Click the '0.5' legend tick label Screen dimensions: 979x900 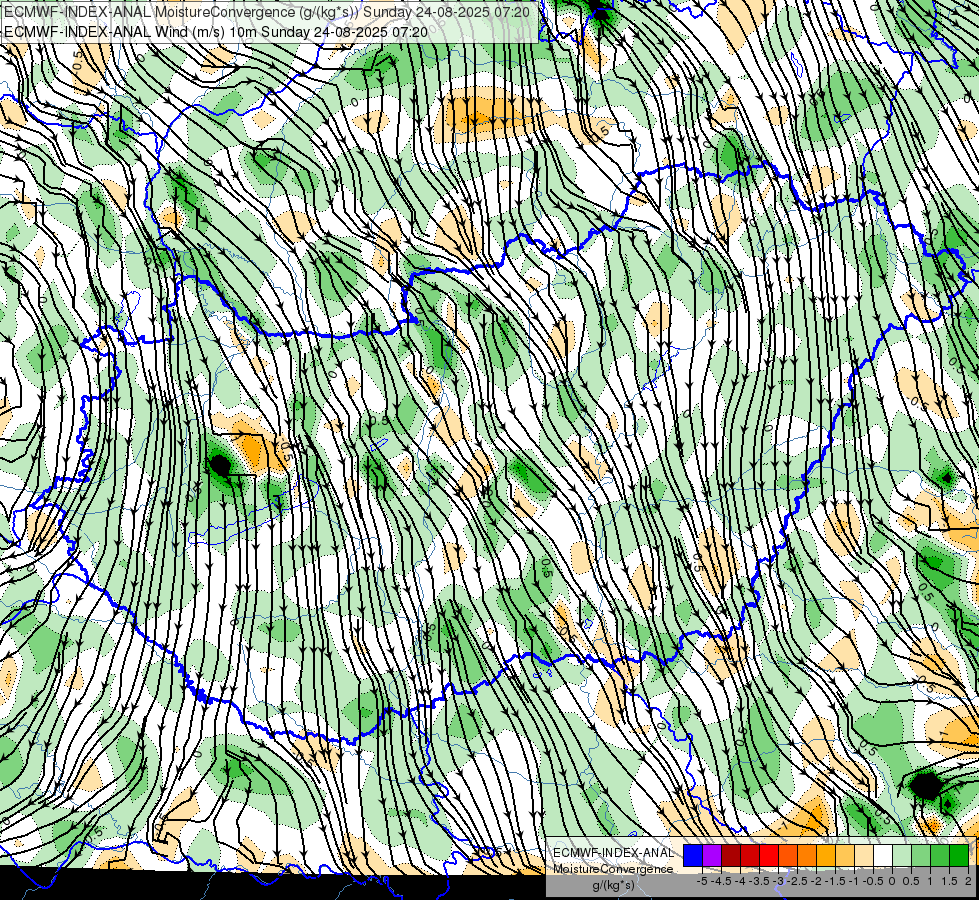[911, 881]
